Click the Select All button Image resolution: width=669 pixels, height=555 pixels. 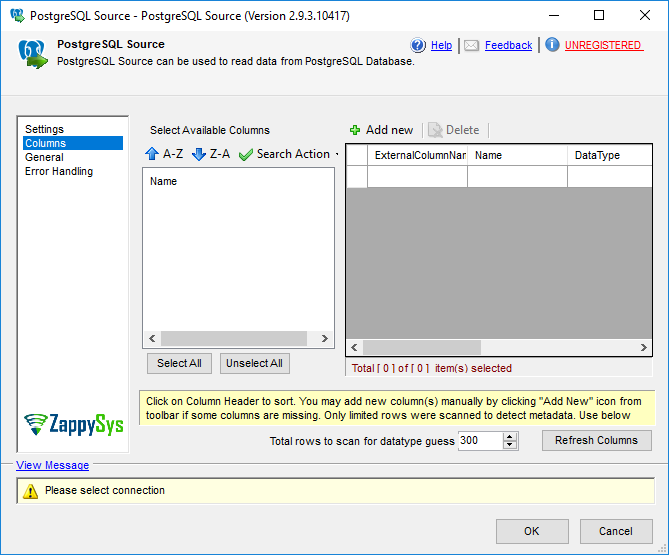point(179,363)
